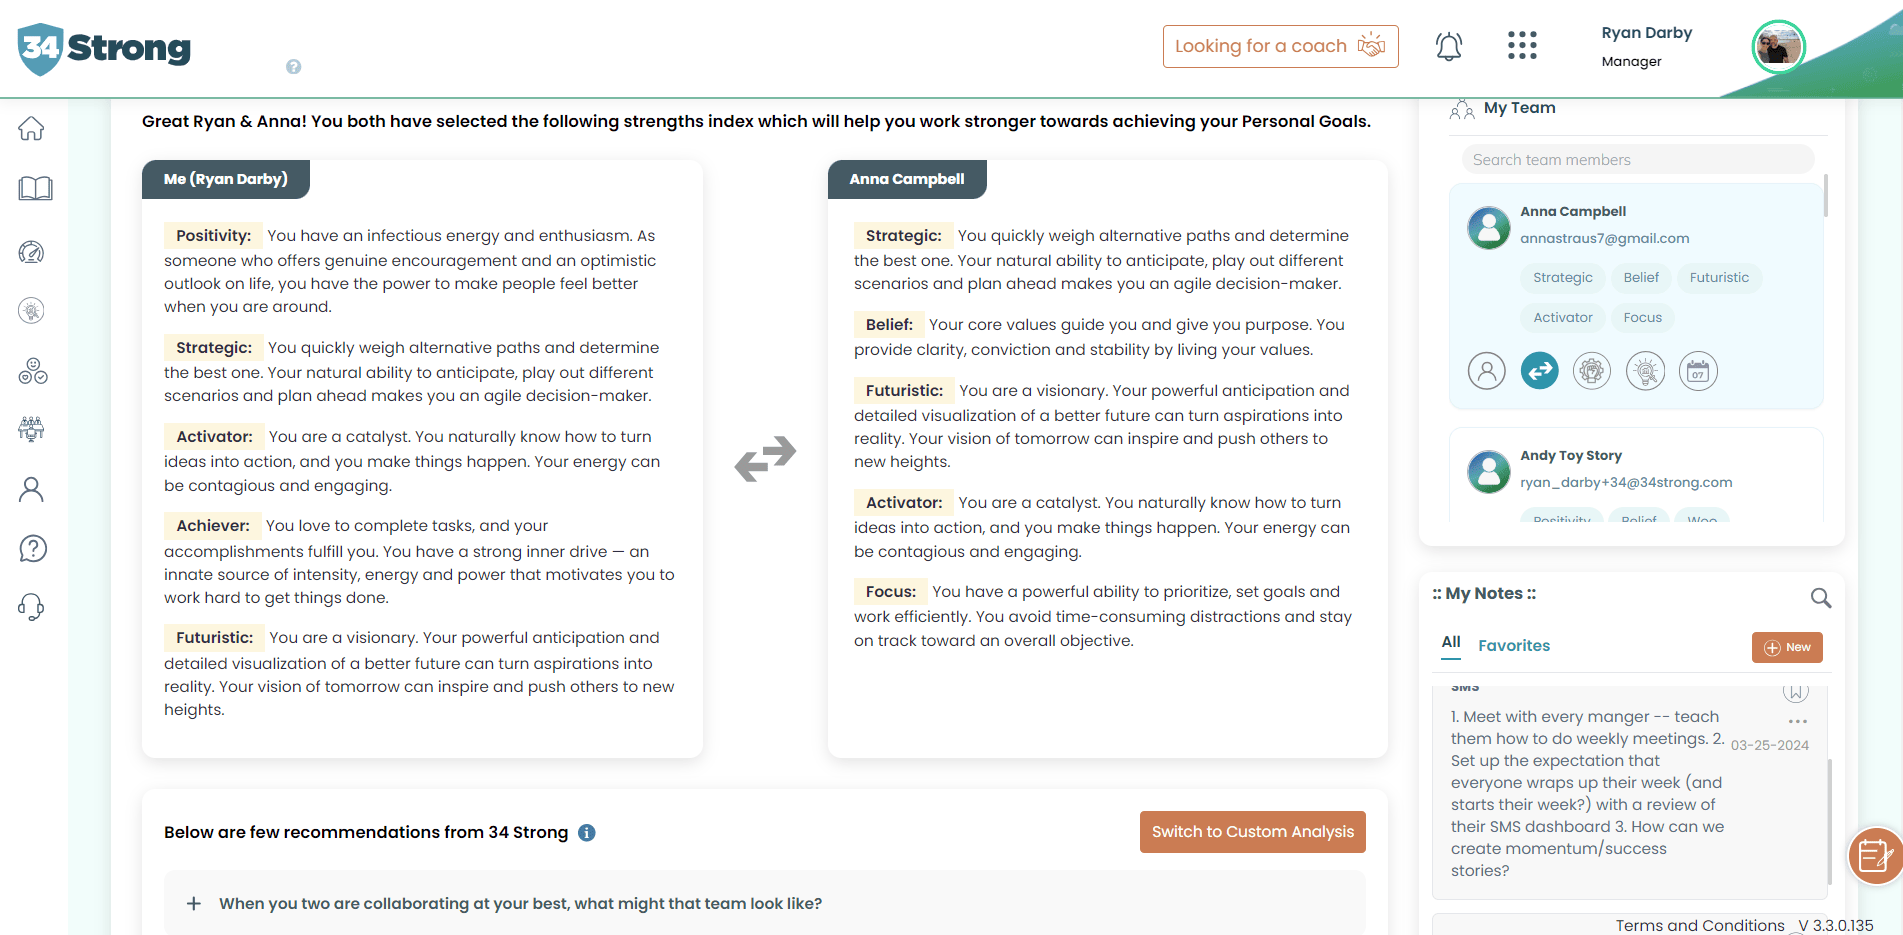
Task: Open the speedometer dashboard sidebar icon
Action: click(x=32, y=252)
